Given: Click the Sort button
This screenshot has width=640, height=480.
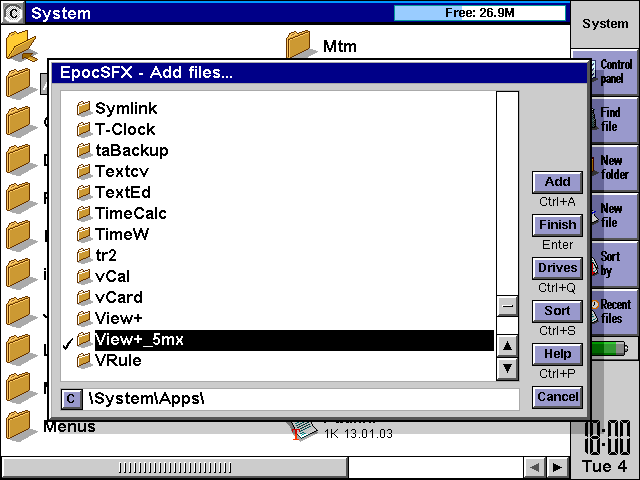Looking at the screenshot, I should coord(557,311).
